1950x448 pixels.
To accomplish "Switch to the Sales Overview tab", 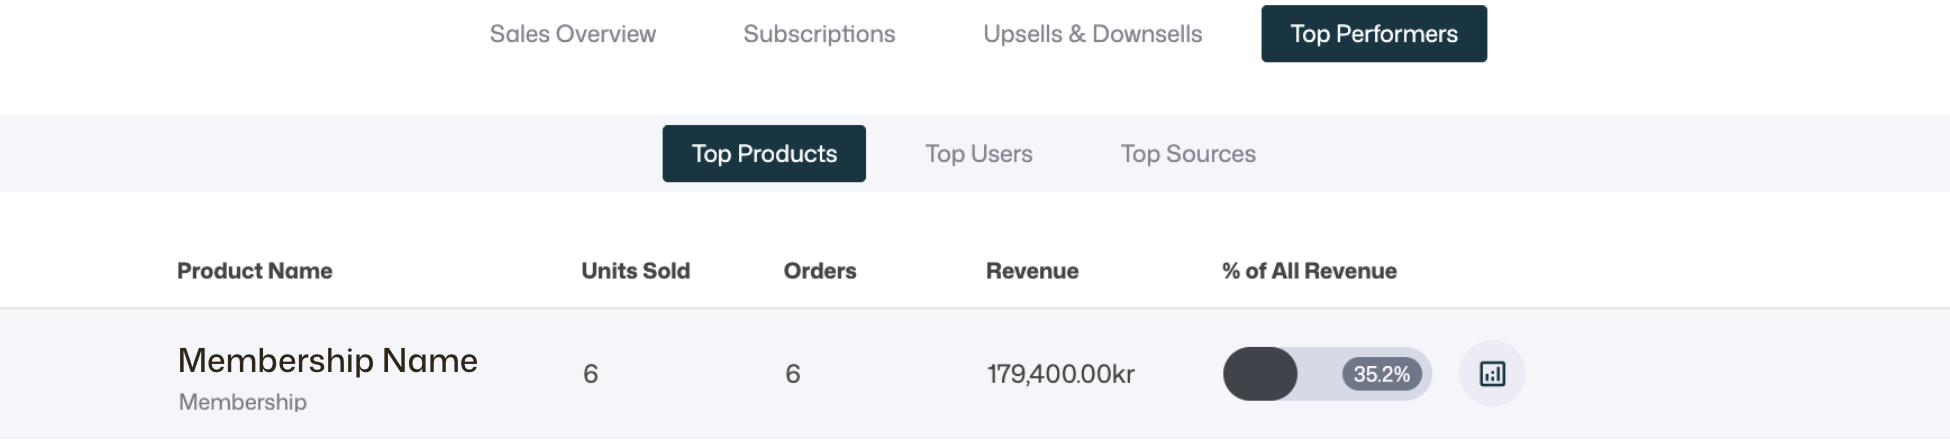I will (572, 34).
